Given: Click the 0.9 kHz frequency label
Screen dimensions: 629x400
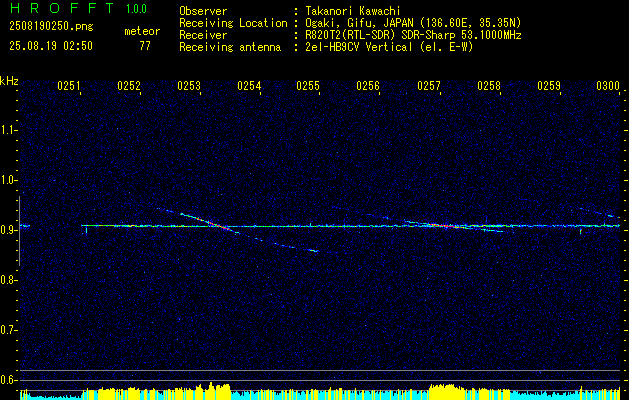Looking at the screenshot, I should 7,230.
